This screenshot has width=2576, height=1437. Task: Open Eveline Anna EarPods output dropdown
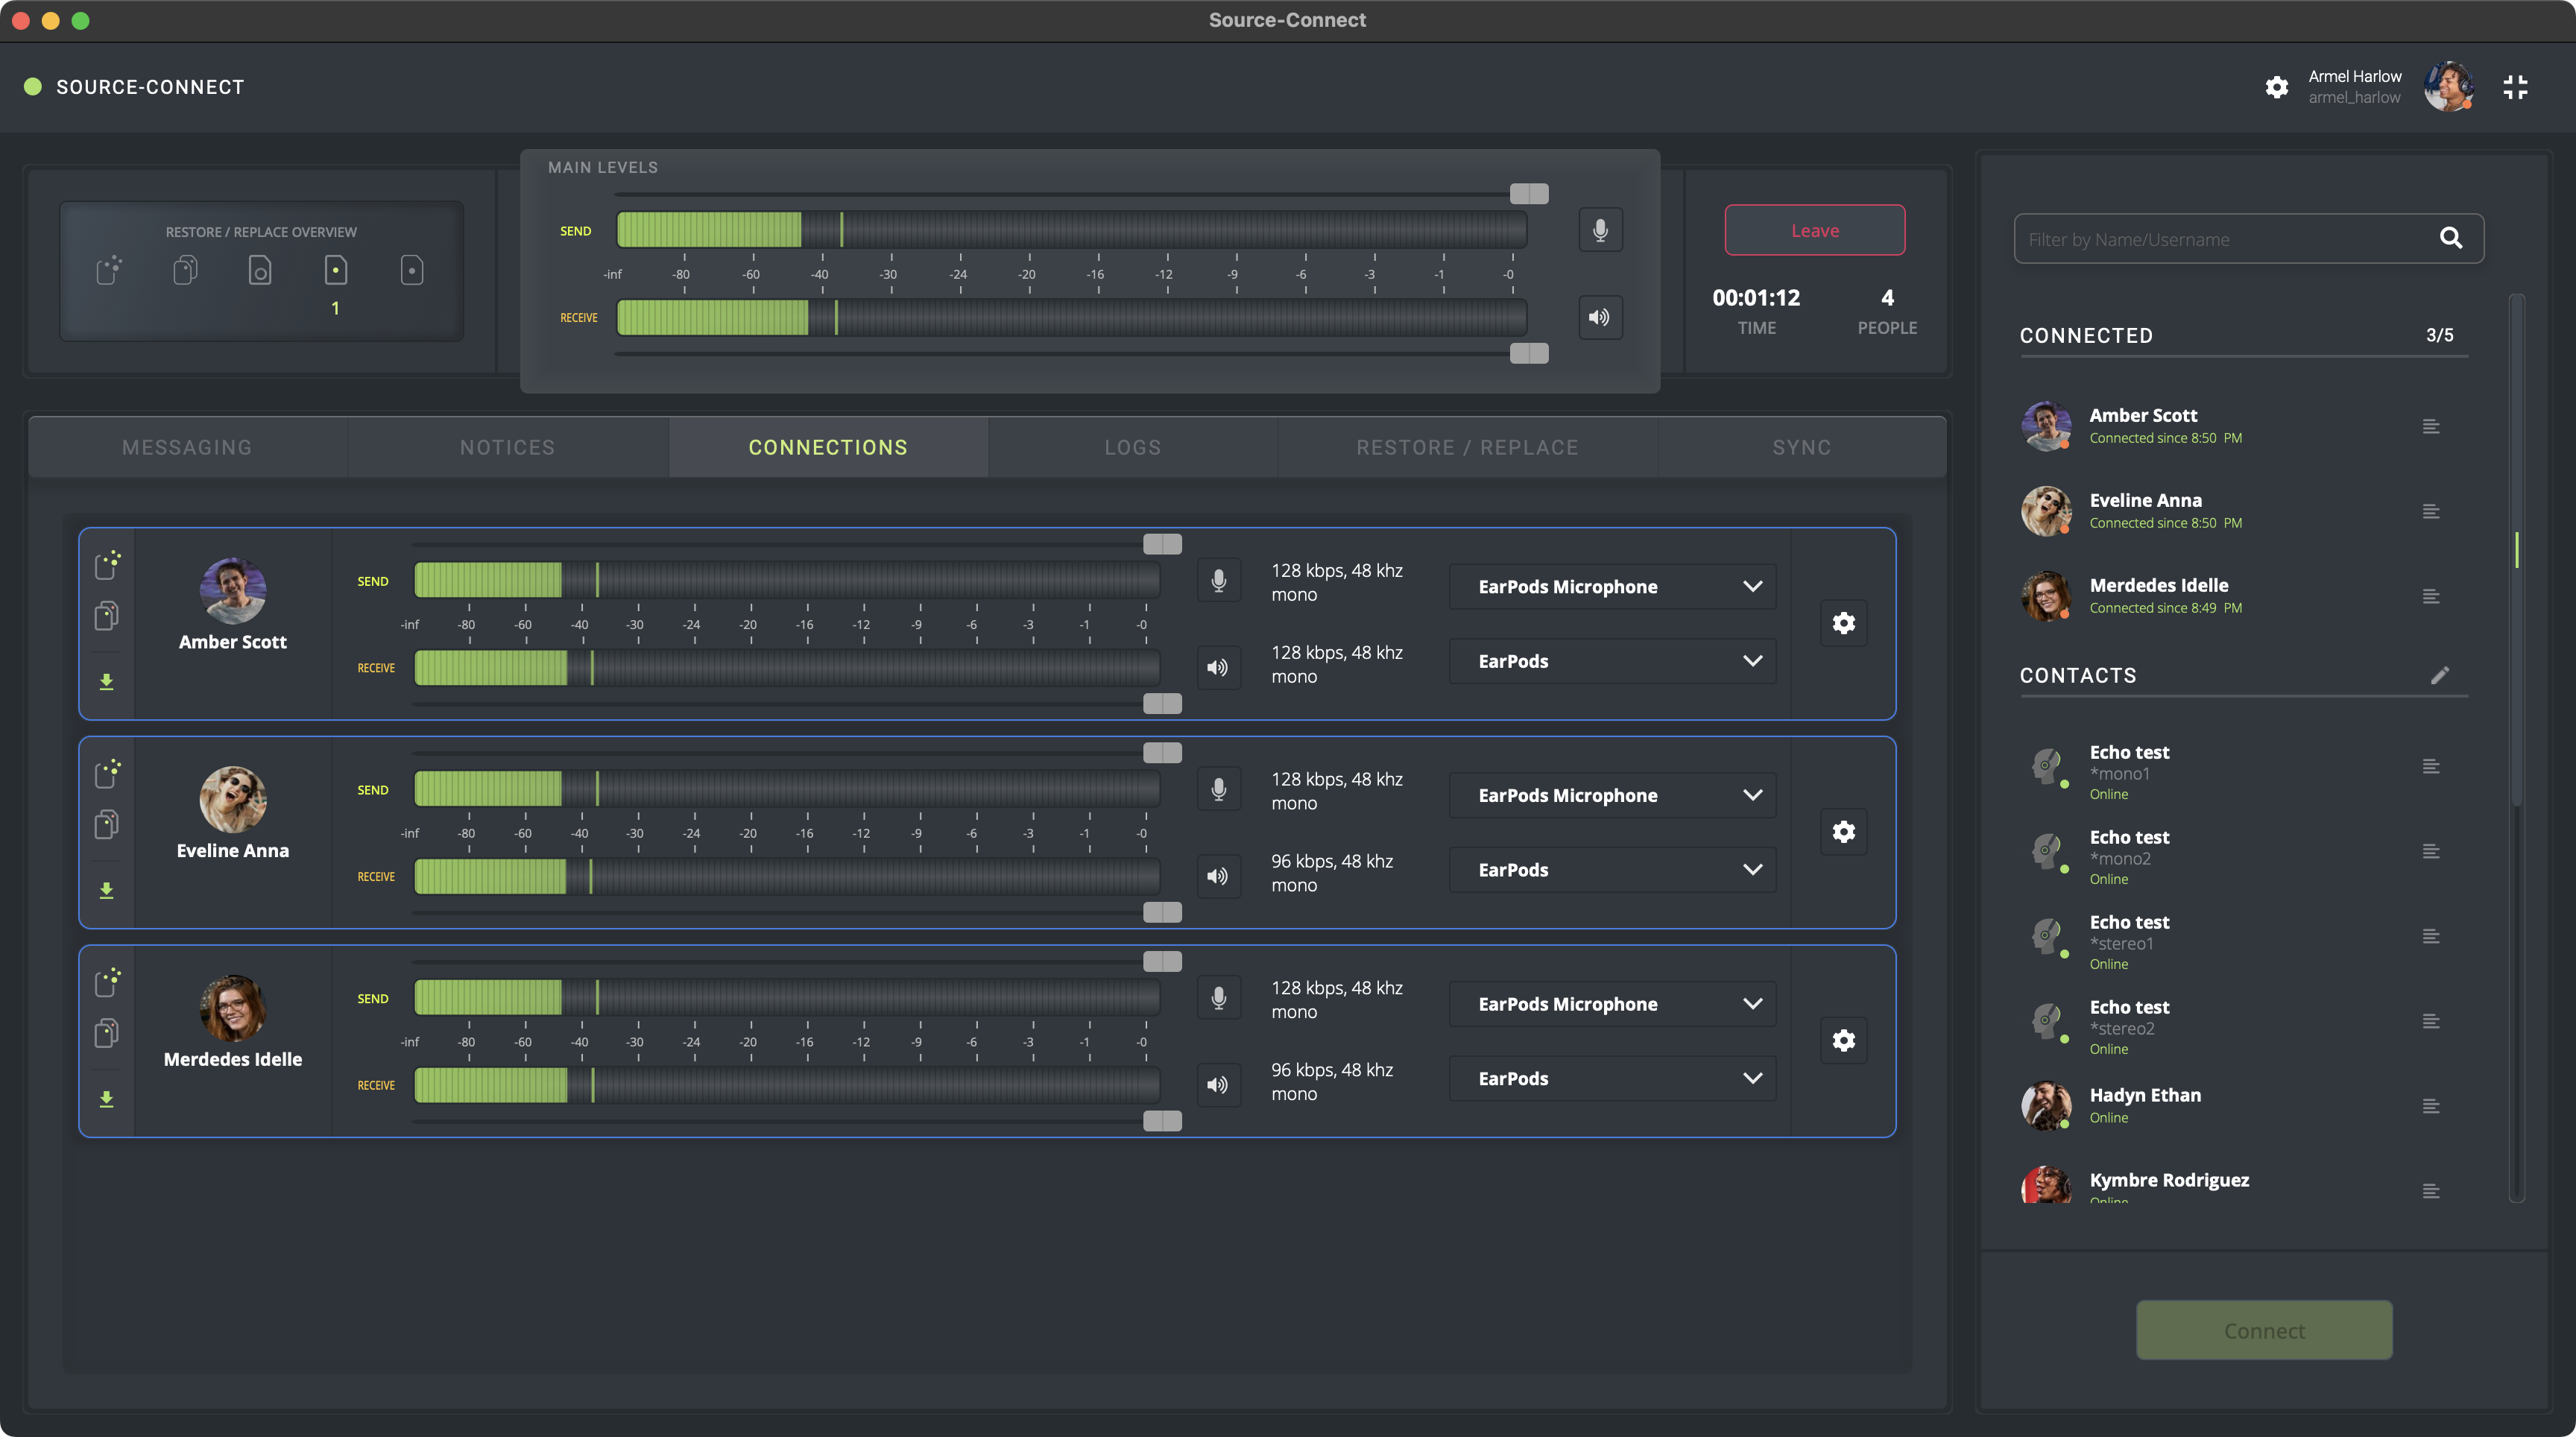coord(1612,870)
